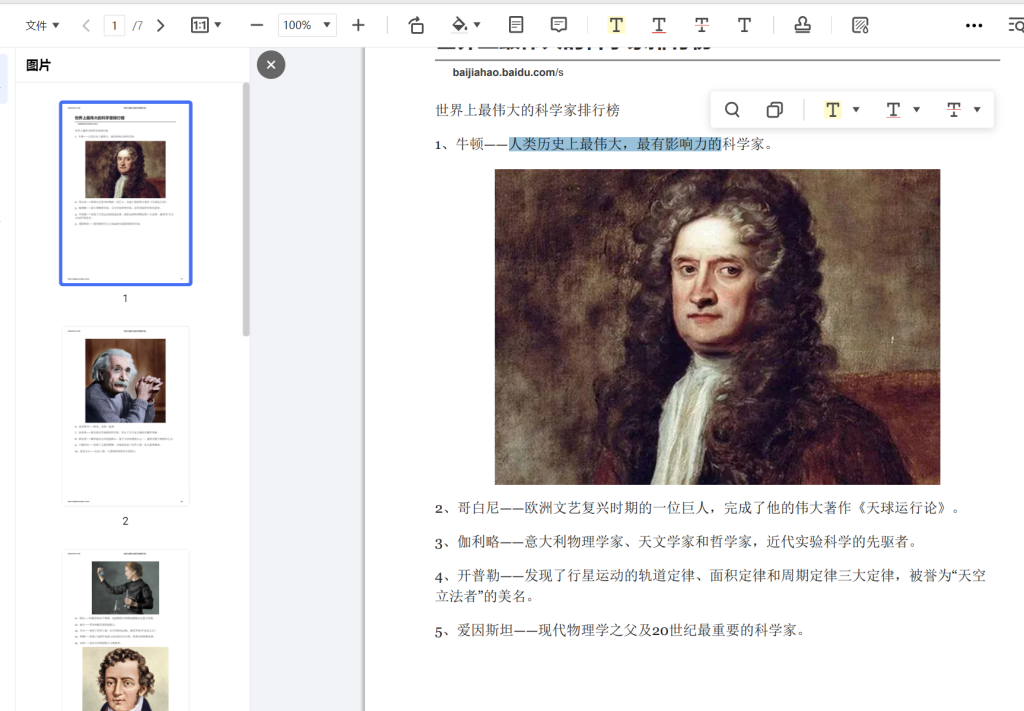1024x711 pixels.
Task: Highlight selection using popup highlight T
Action: click(x=833, y=110)
